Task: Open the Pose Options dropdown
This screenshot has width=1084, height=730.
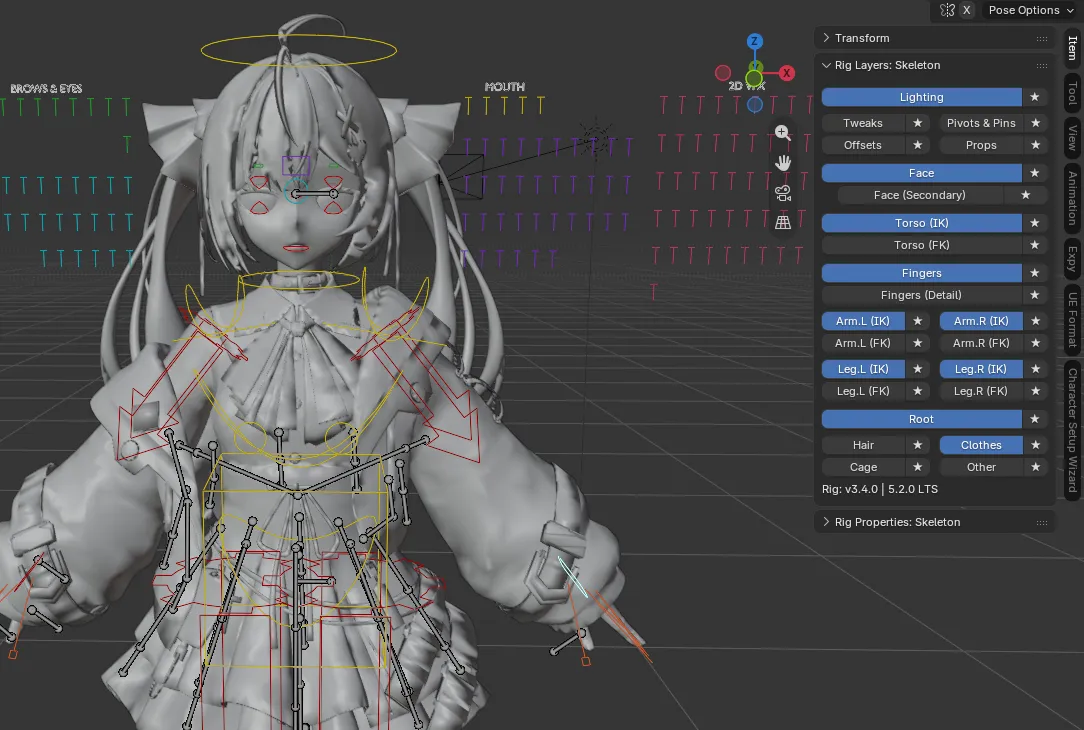Action: (x=1031, y=10)
